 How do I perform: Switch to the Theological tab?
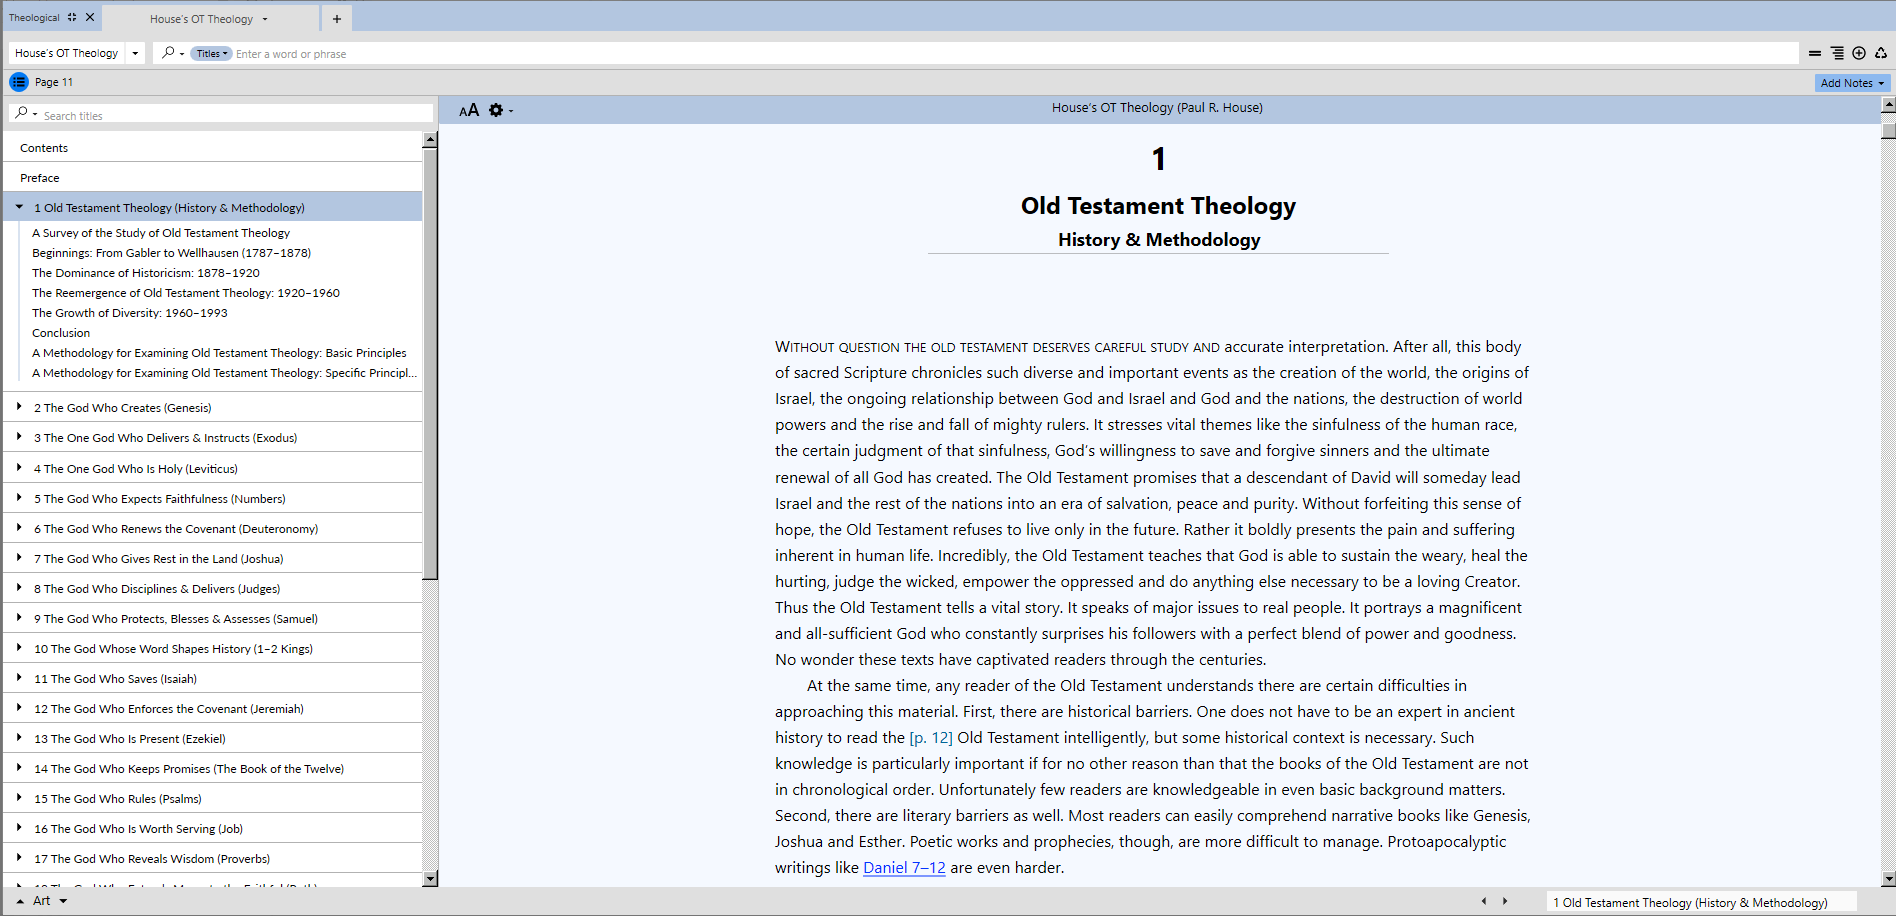34,18
